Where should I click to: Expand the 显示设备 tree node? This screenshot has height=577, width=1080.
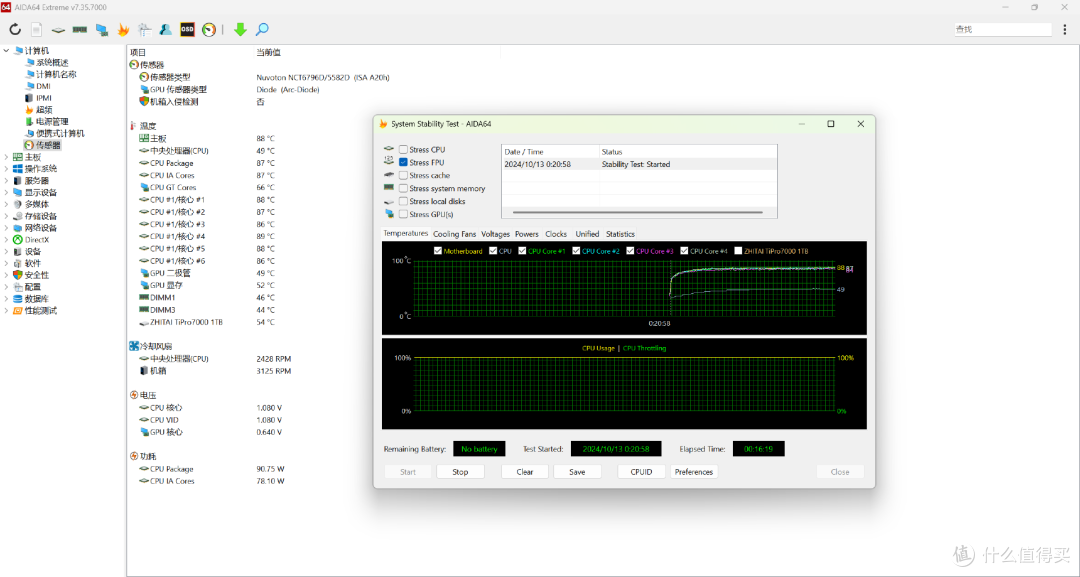coord(7,192)
